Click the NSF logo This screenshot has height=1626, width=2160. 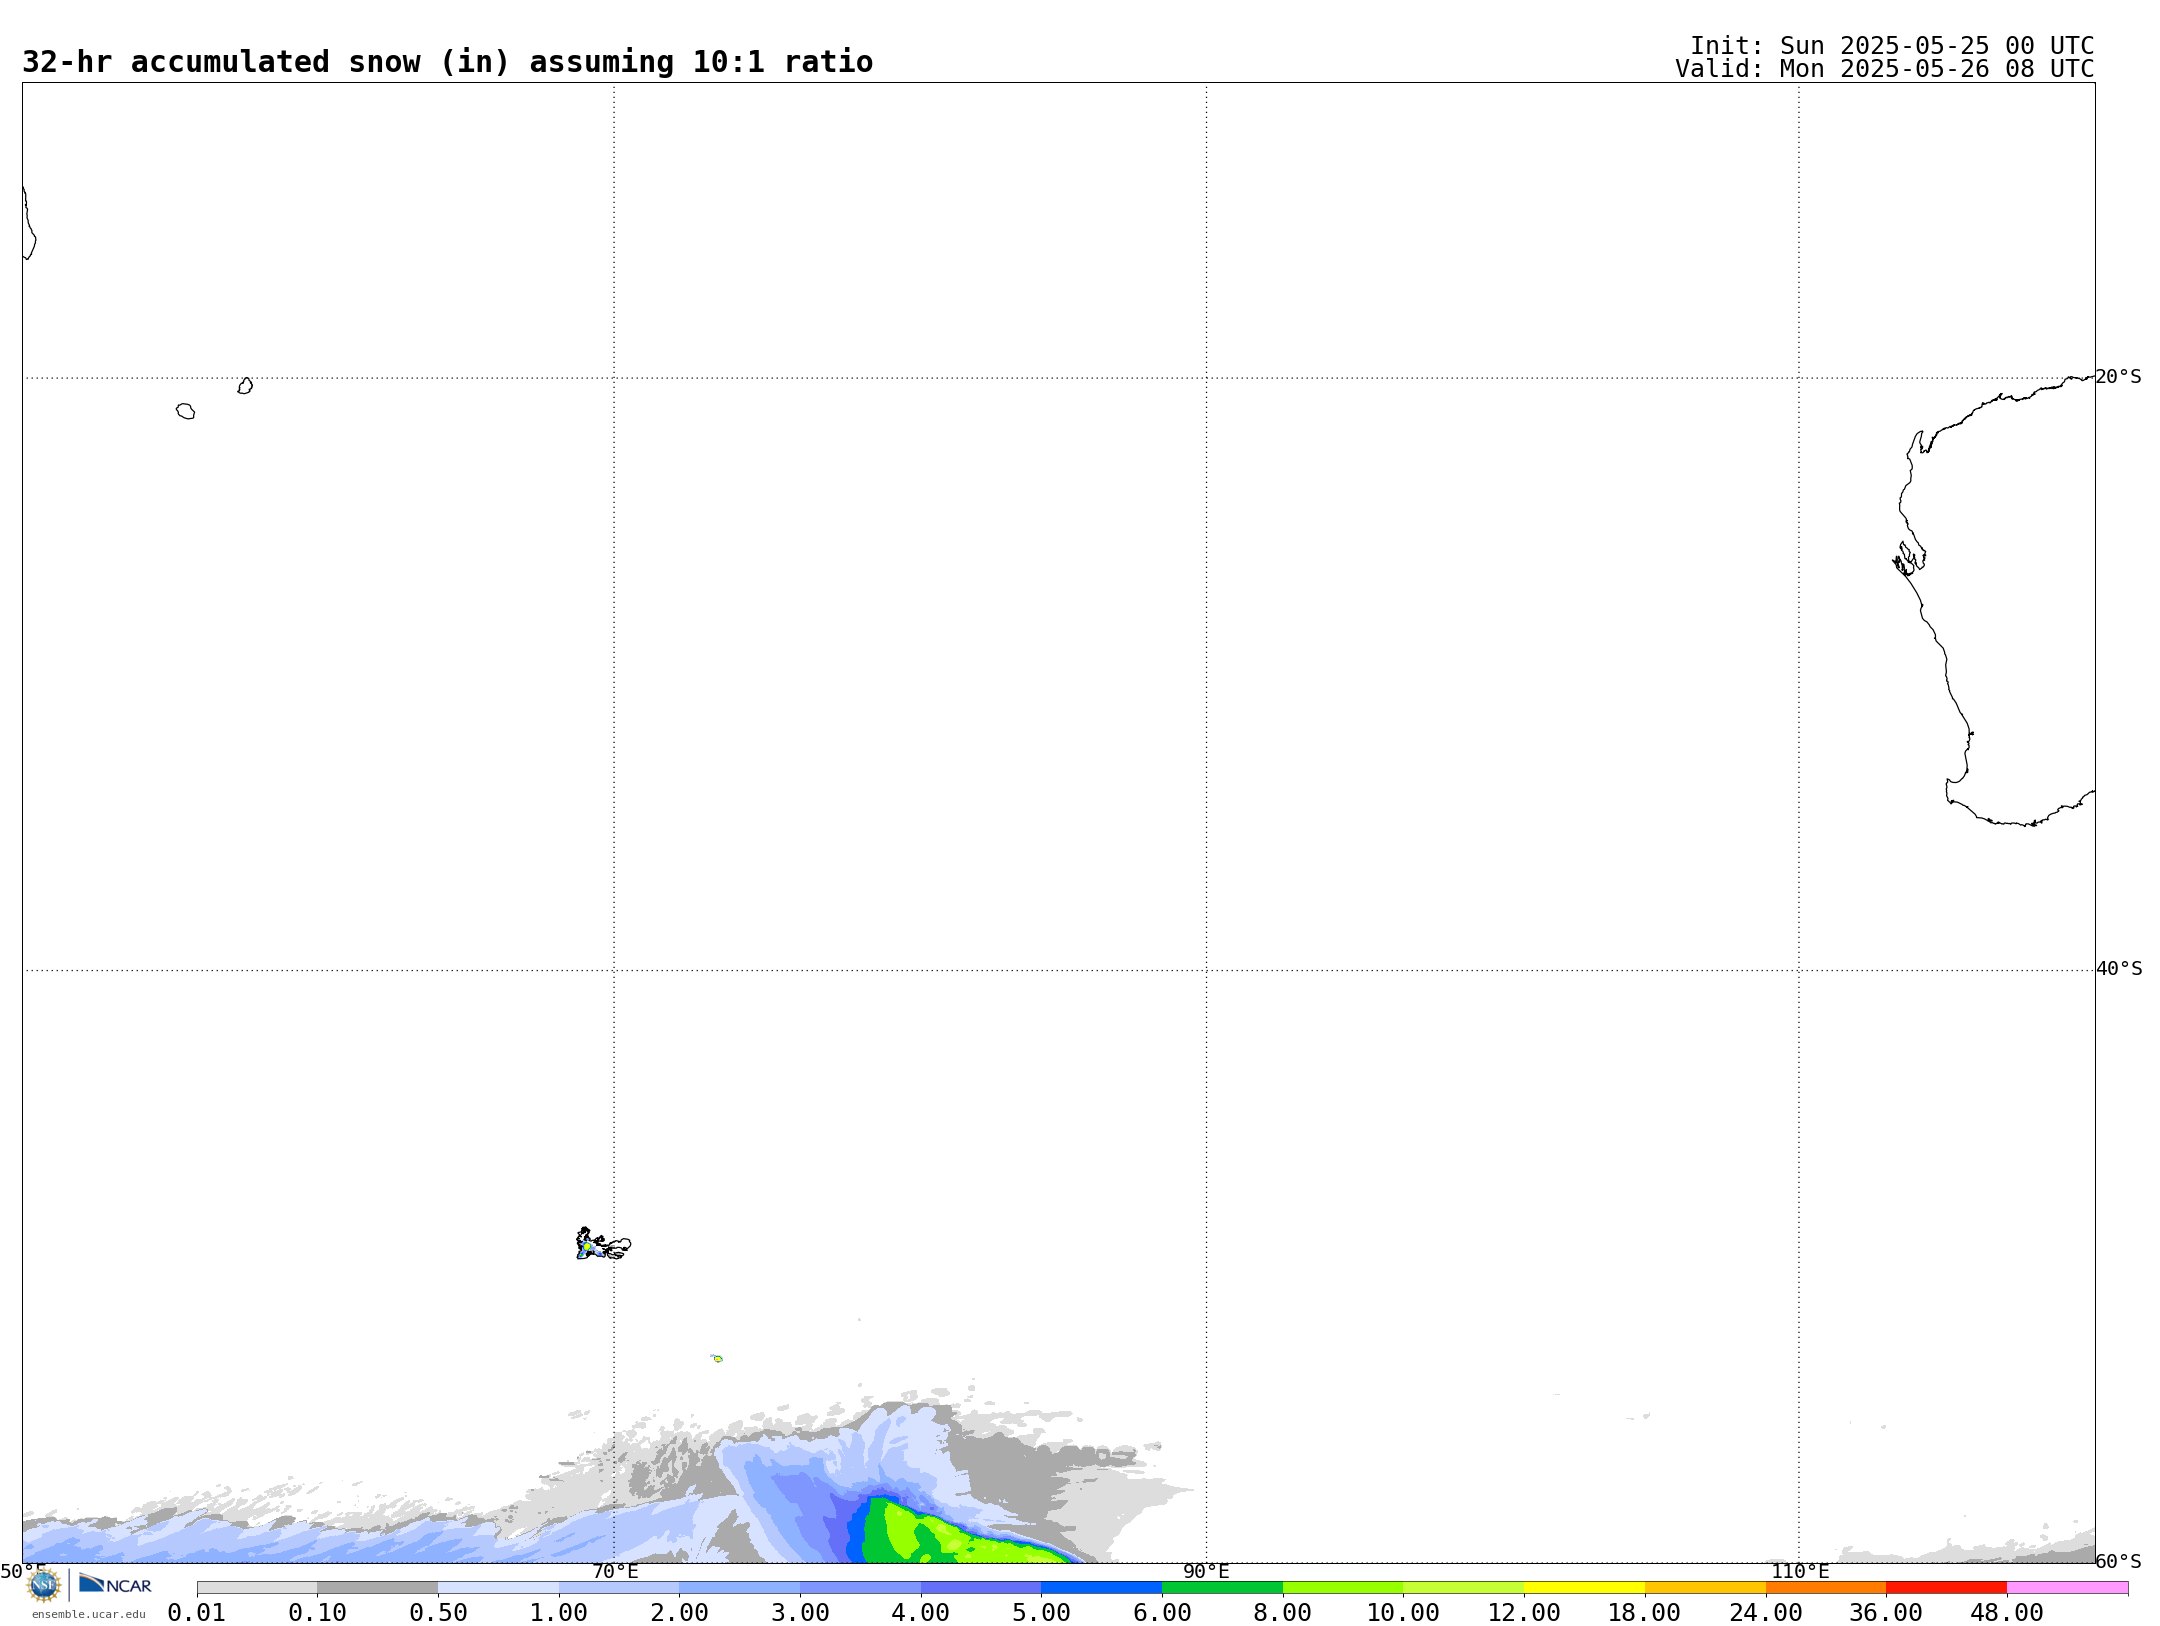(44, 1585)
